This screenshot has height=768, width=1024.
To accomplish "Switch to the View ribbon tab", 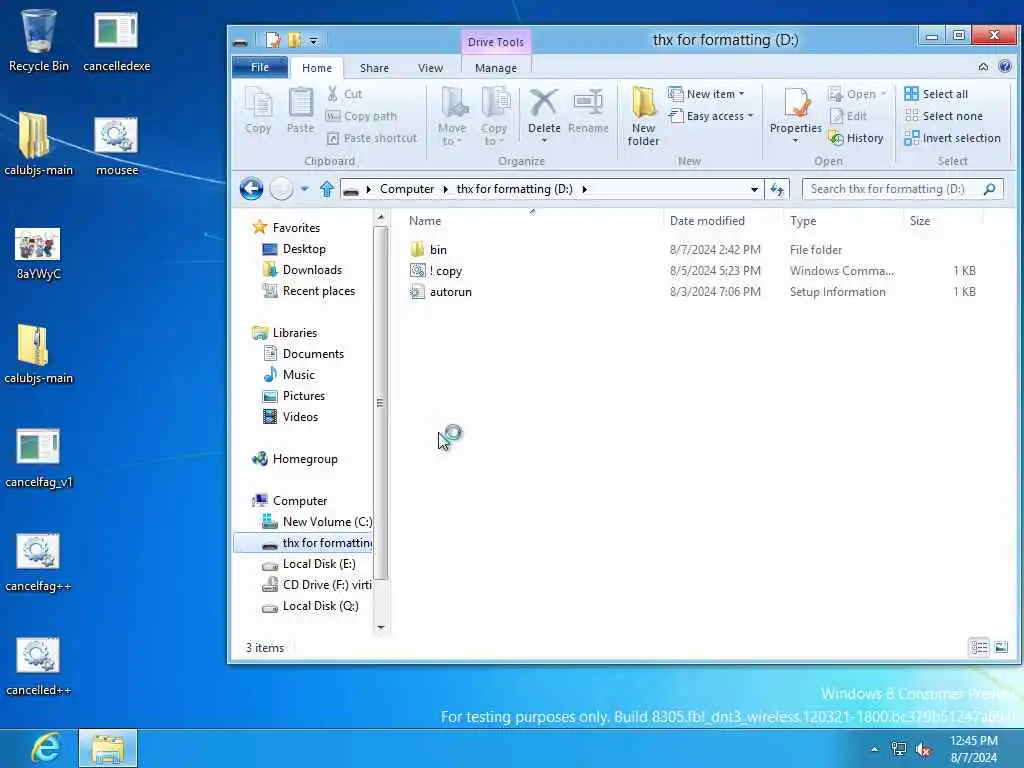I will click(x=430, y=68).
